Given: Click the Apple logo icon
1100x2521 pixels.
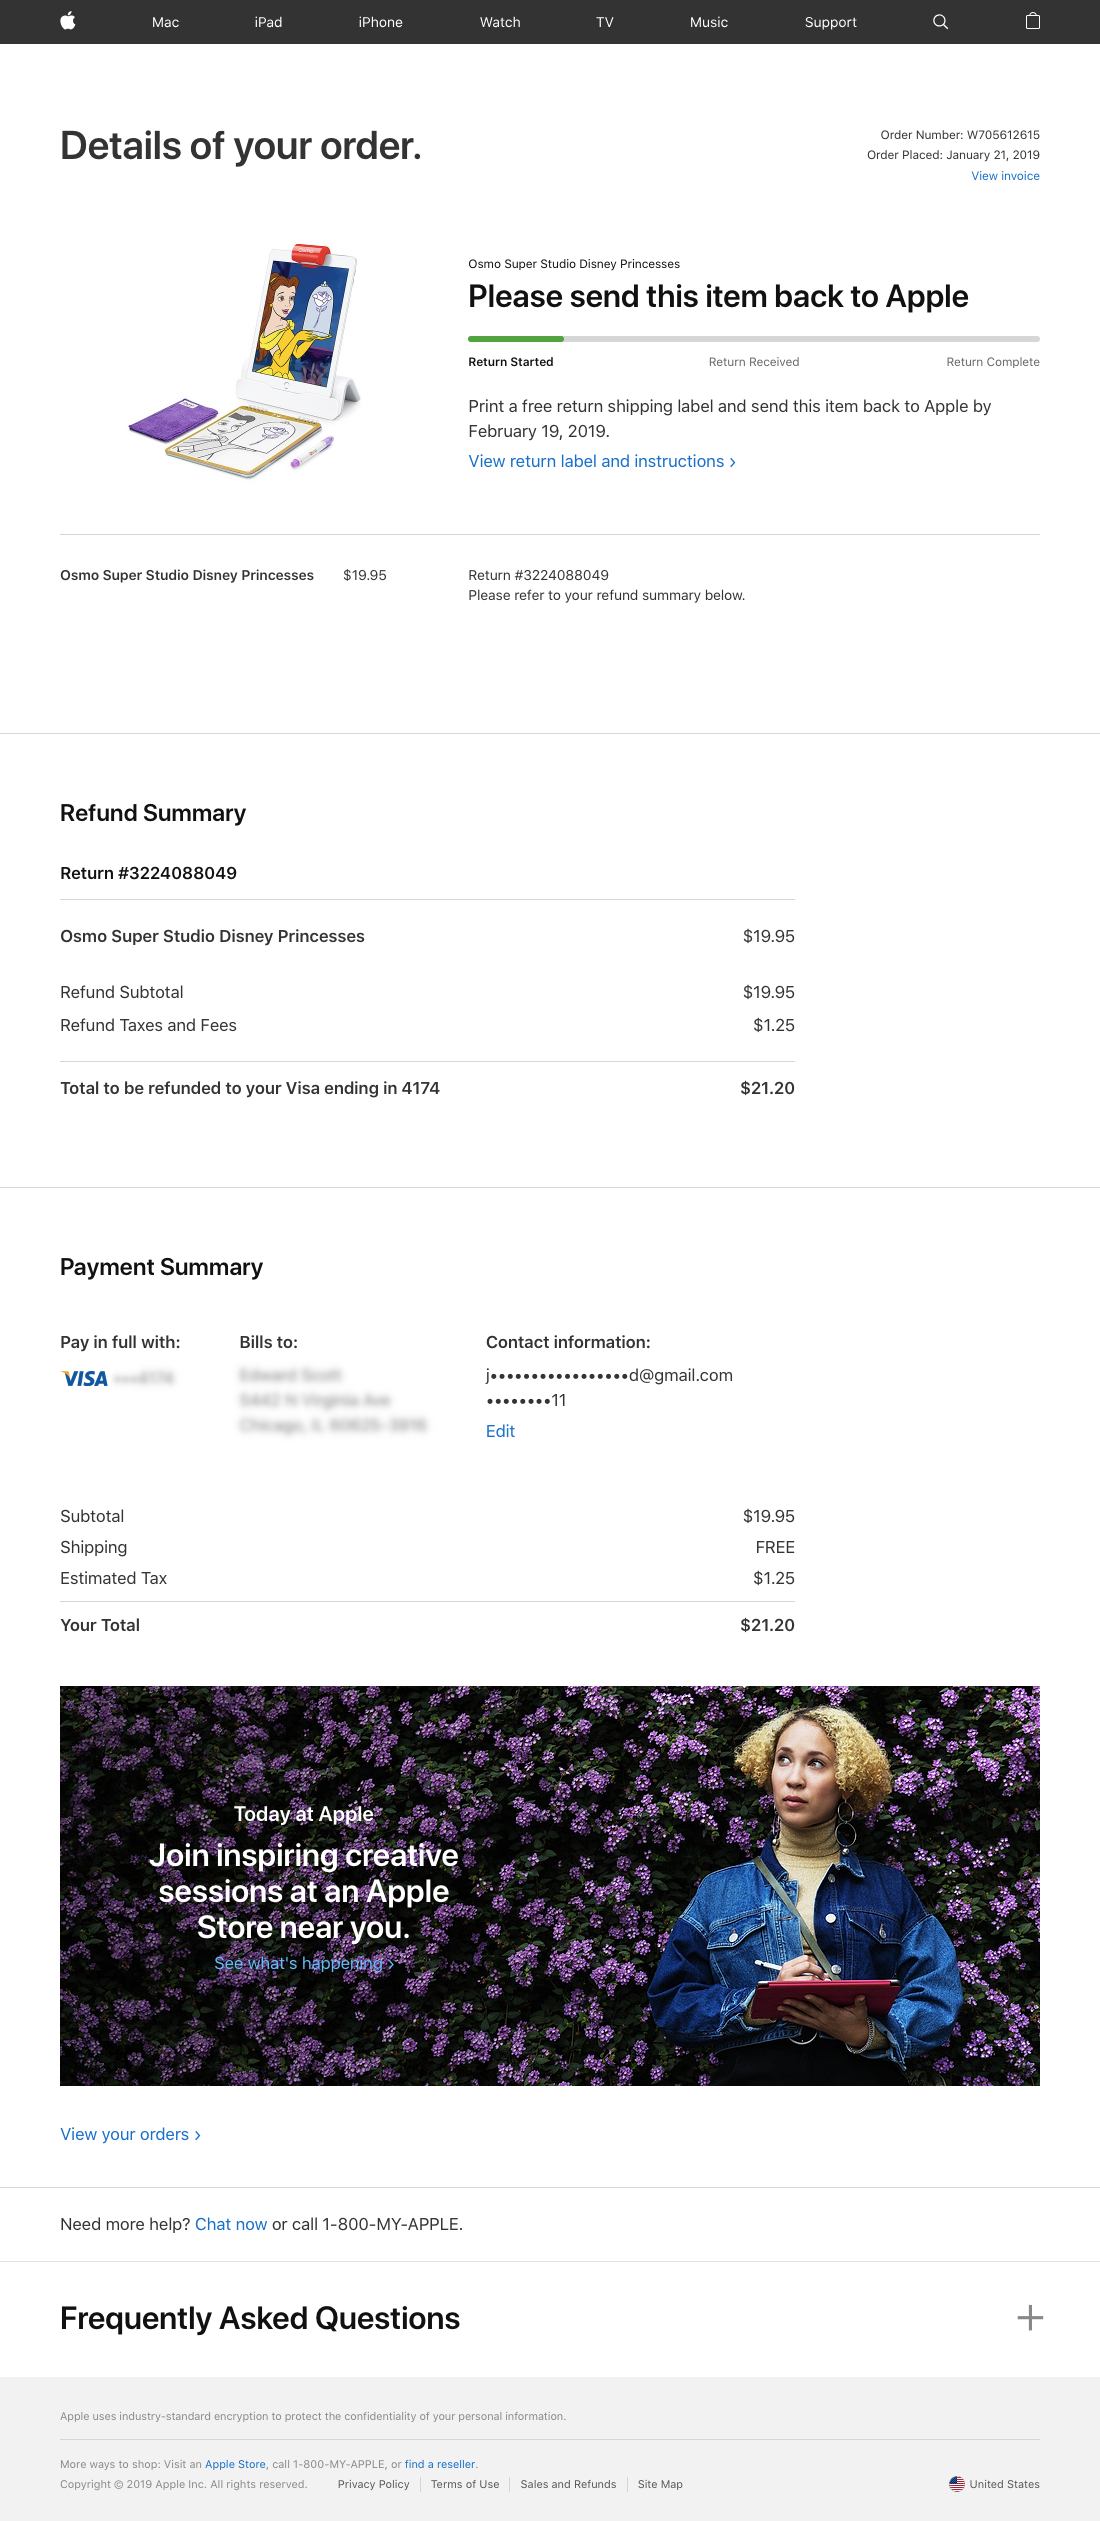Looking at the screenshot, I should (x=68, y=21).
